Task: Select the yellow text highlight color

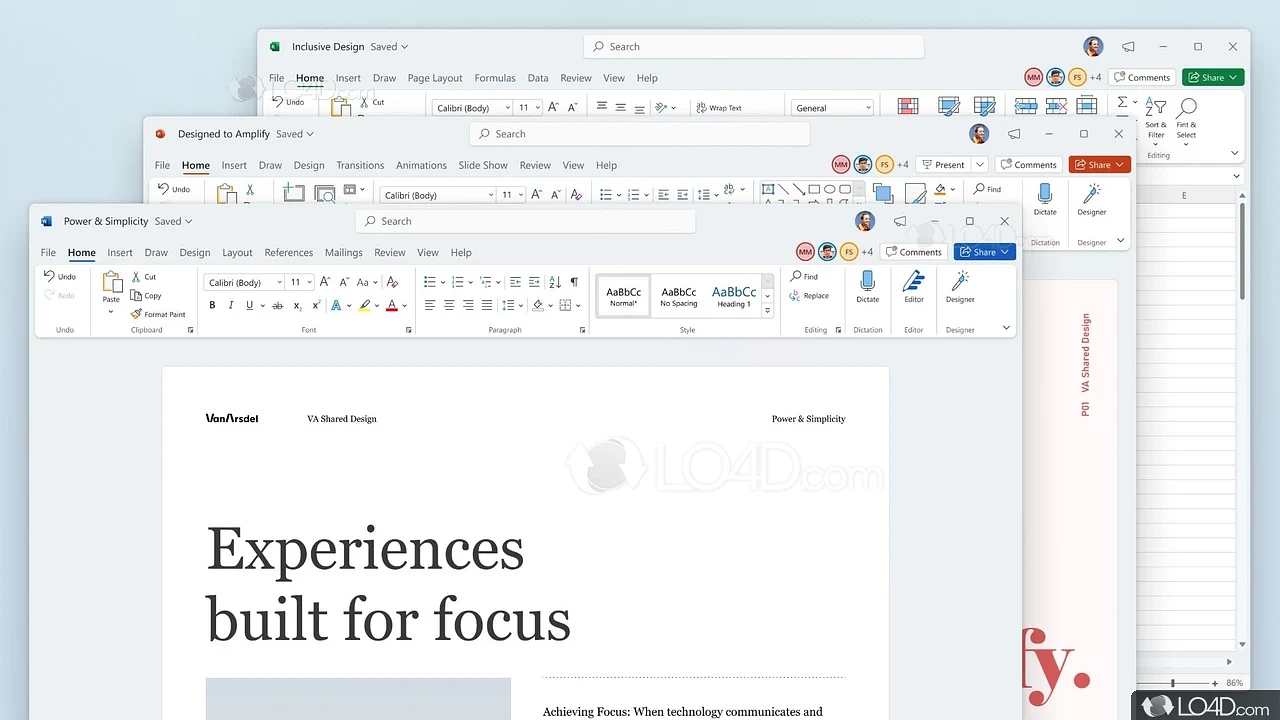Action: pos(365,305)
